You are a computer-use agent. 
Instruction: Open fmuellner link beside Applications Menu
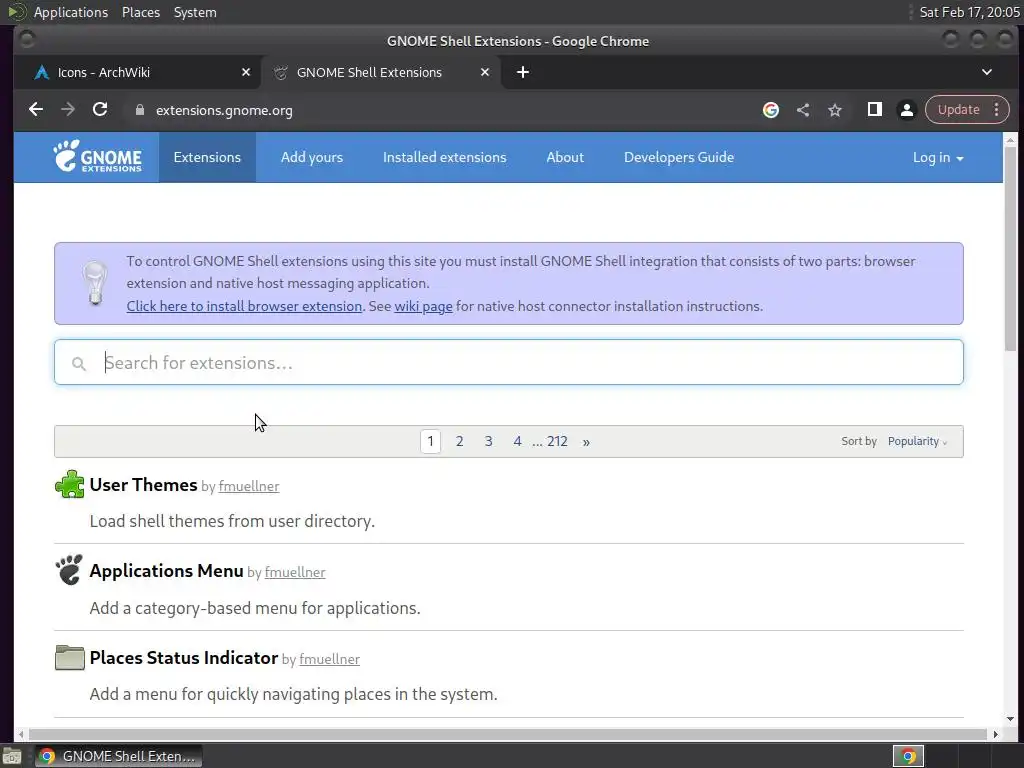(x=295, y=573)
